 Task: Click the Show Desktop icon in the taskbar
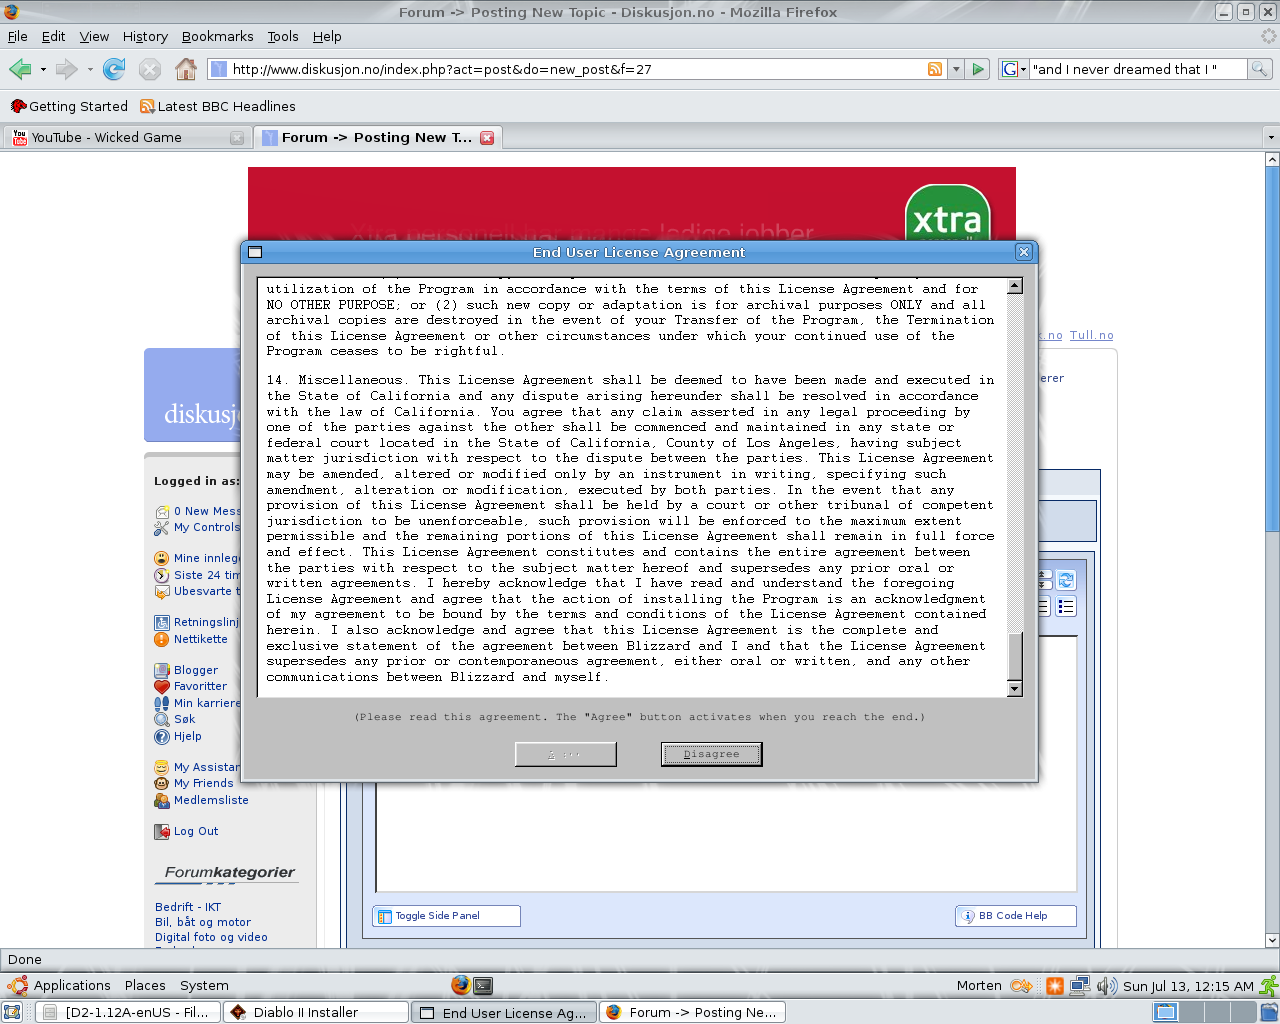(12, 1012)
